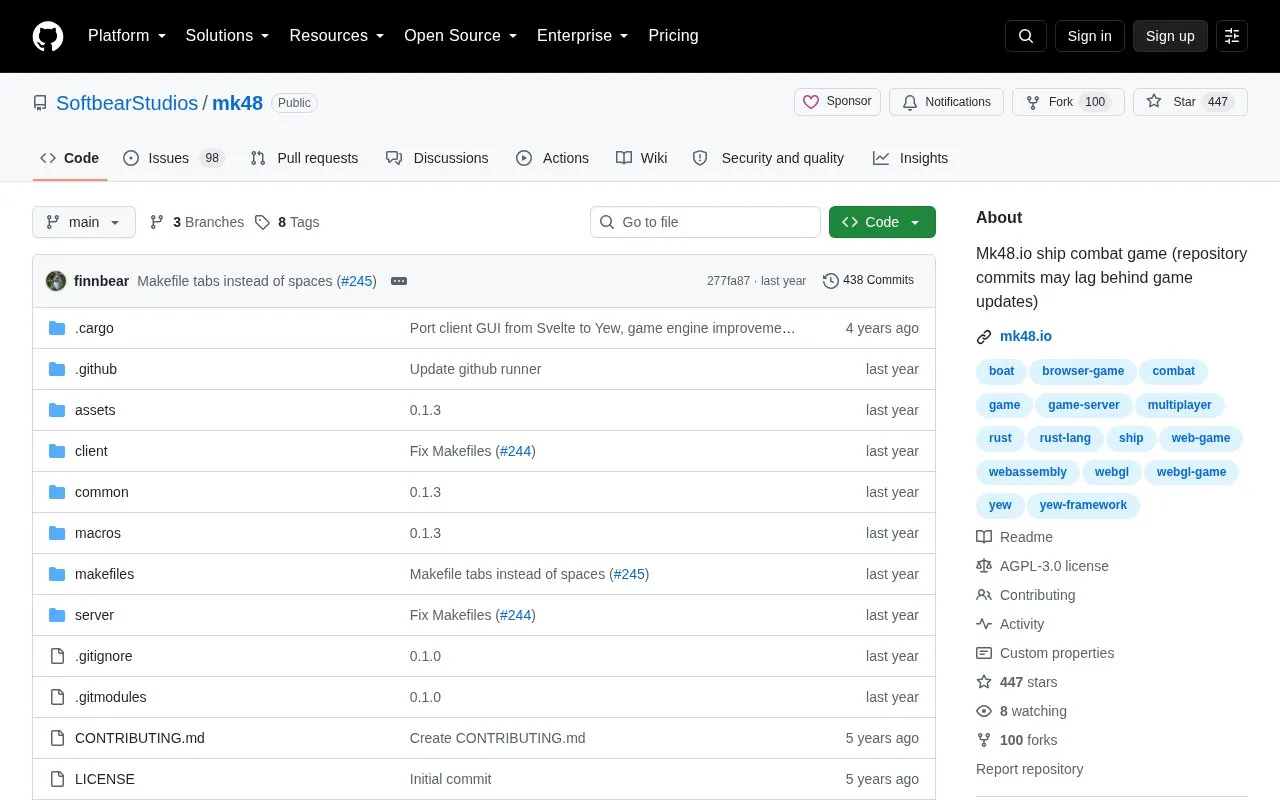Switch to the Pull requests tab

[304, 158]
